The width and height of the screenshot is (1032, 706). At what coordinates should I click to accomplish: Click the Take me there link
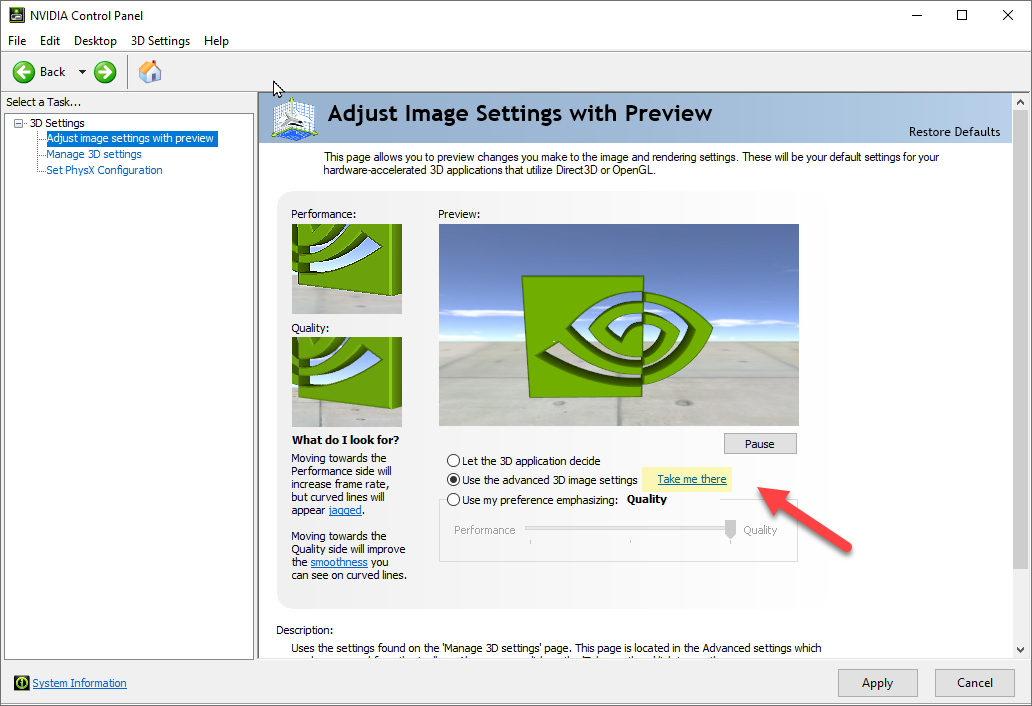[x=692, y=479]
